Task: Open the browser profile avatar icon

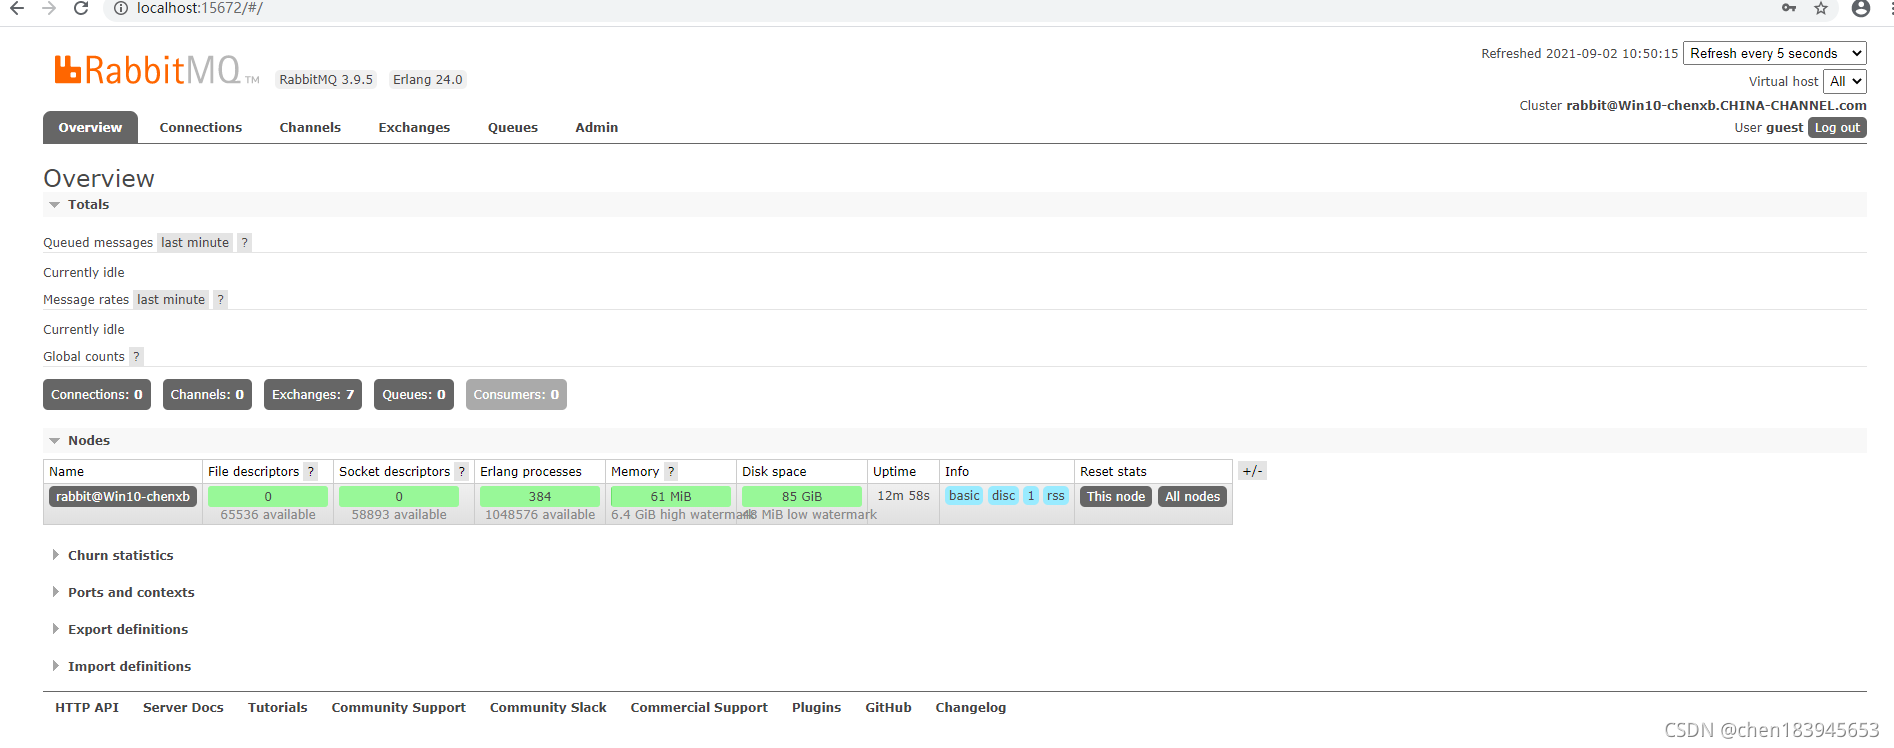Action: pos(1861,8)
